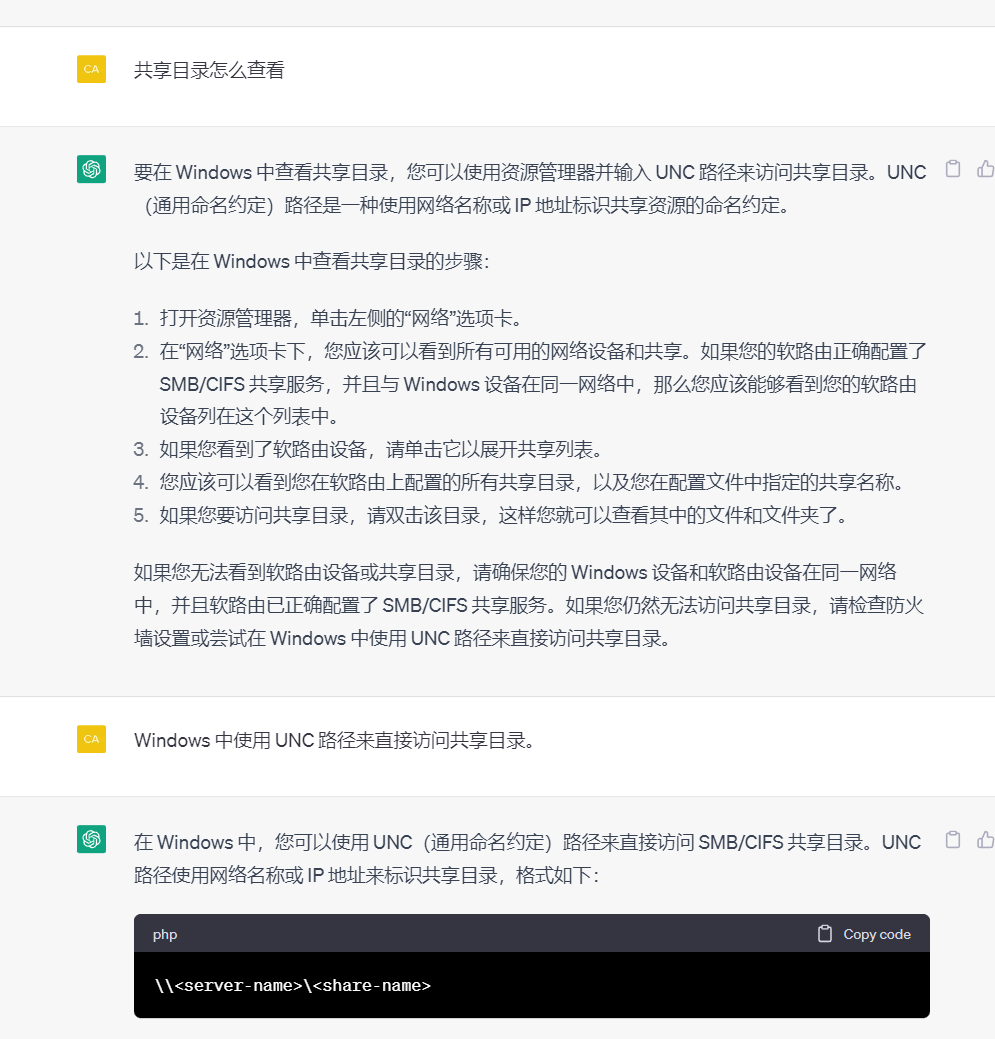Click ChatGPT logo avatar of second reply
The image size is (995, 1039).
click(x=91, y=839)
